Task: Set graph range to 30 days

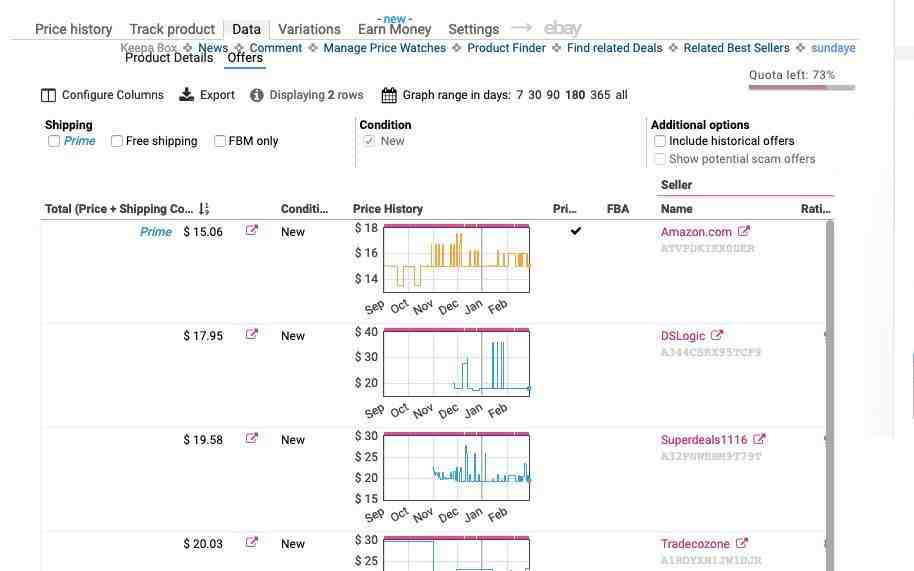Action: 535,95
